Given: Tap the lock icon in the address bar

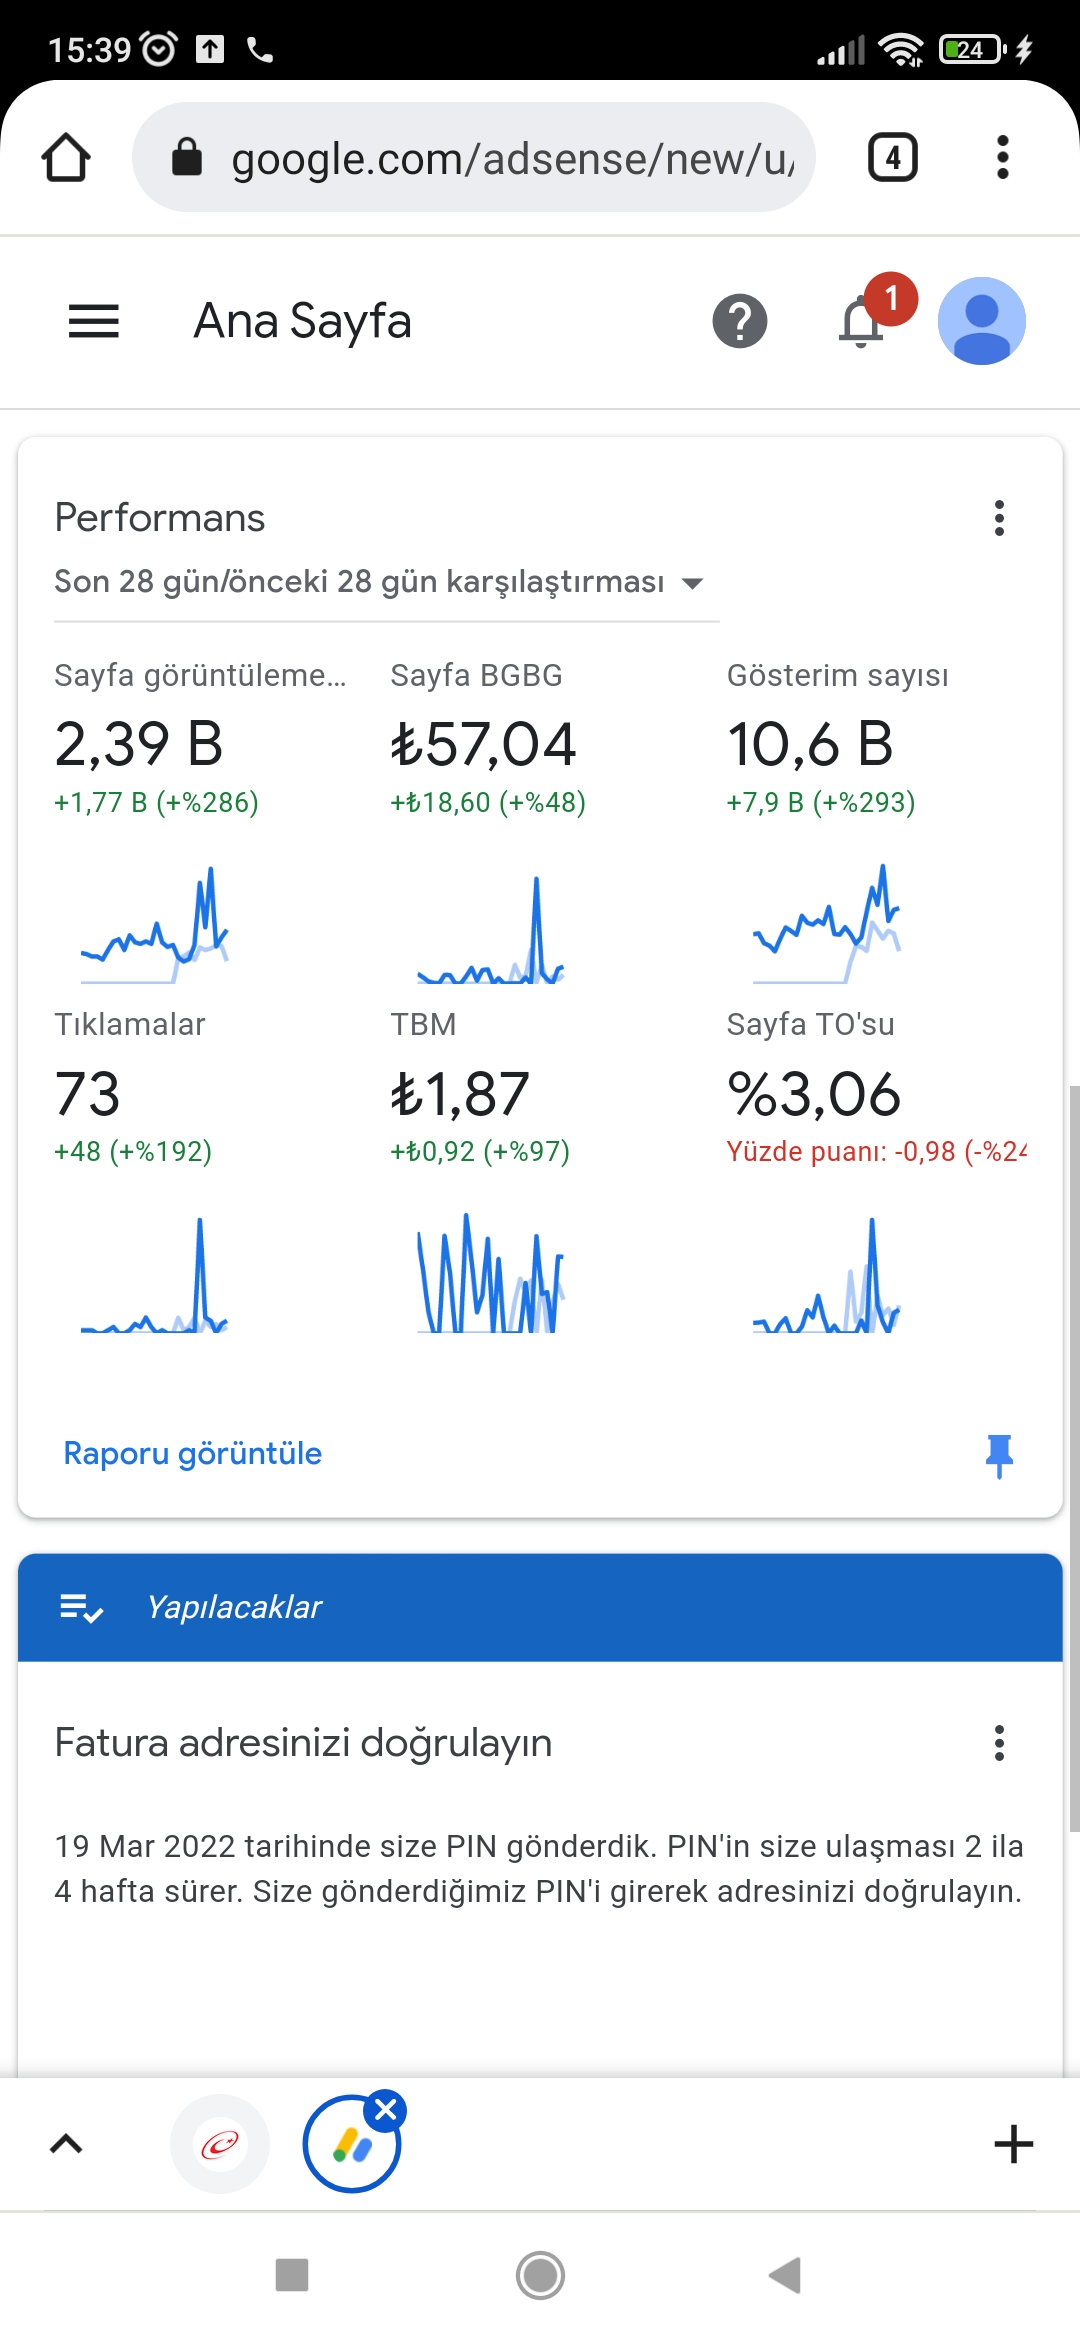Looking at the screenshot, I should 187,157.
